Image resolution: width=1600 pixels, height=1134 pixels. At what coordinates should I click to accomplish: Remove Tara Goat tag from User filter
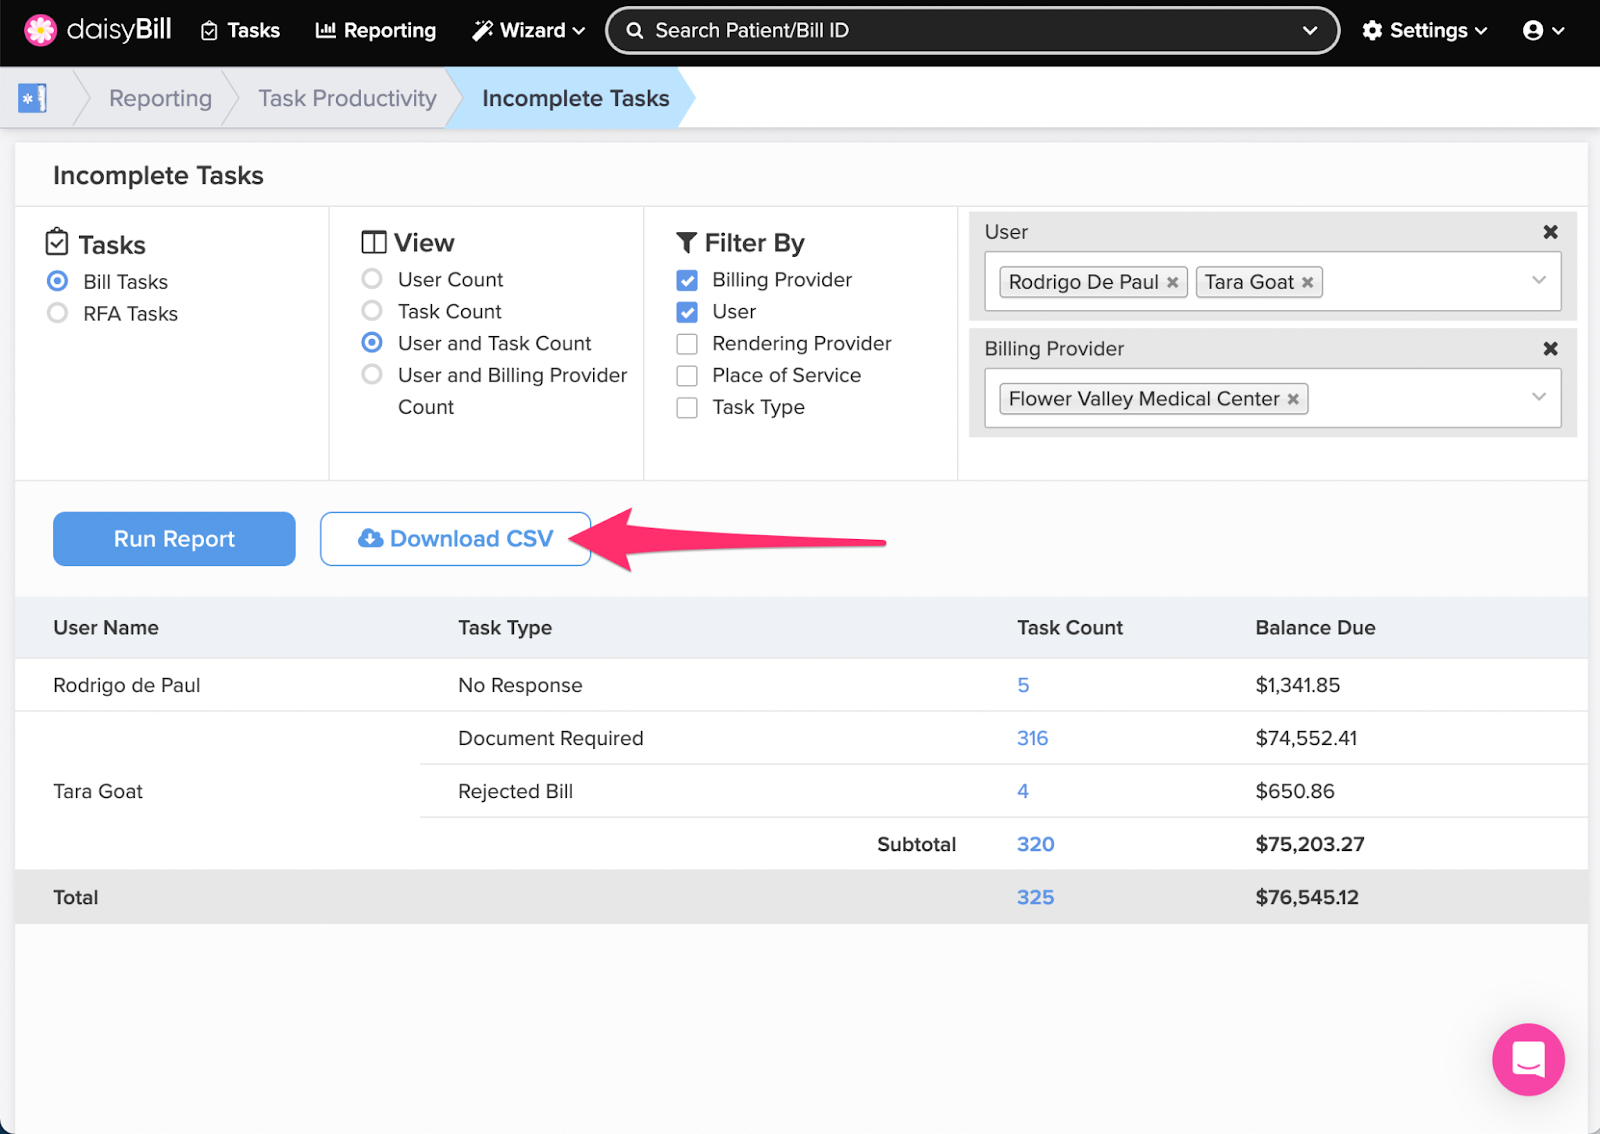pos(1307,283)
